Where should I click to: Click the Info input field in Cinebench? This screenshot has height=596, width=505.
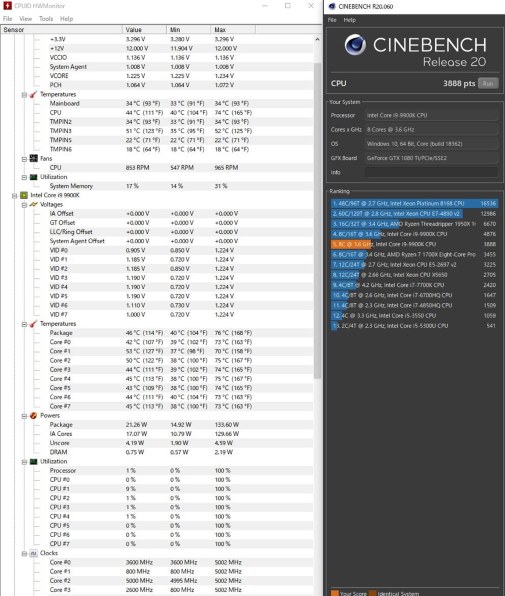(431, 172)
